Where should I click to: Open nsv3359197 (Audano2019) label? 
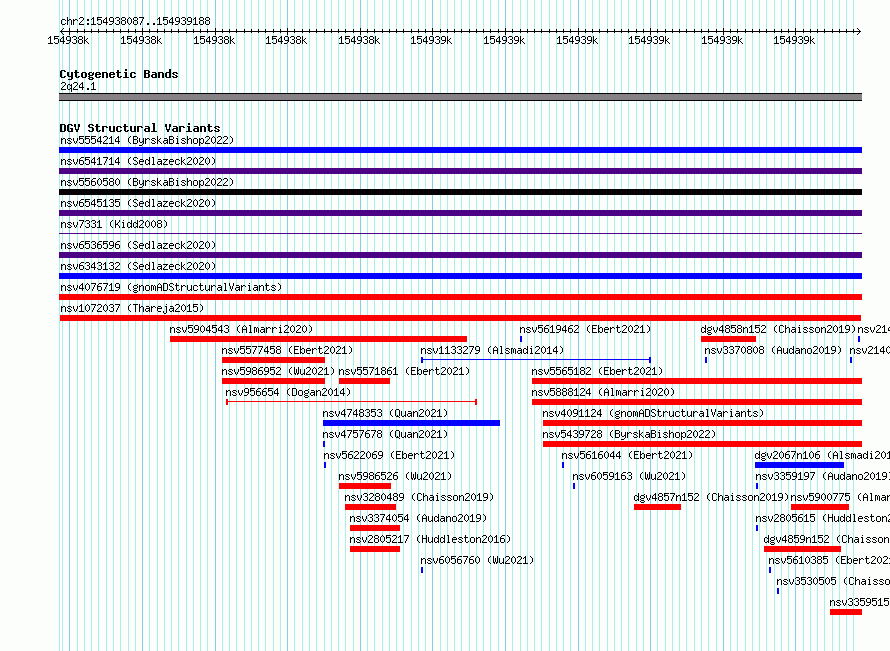pos(822,476)
